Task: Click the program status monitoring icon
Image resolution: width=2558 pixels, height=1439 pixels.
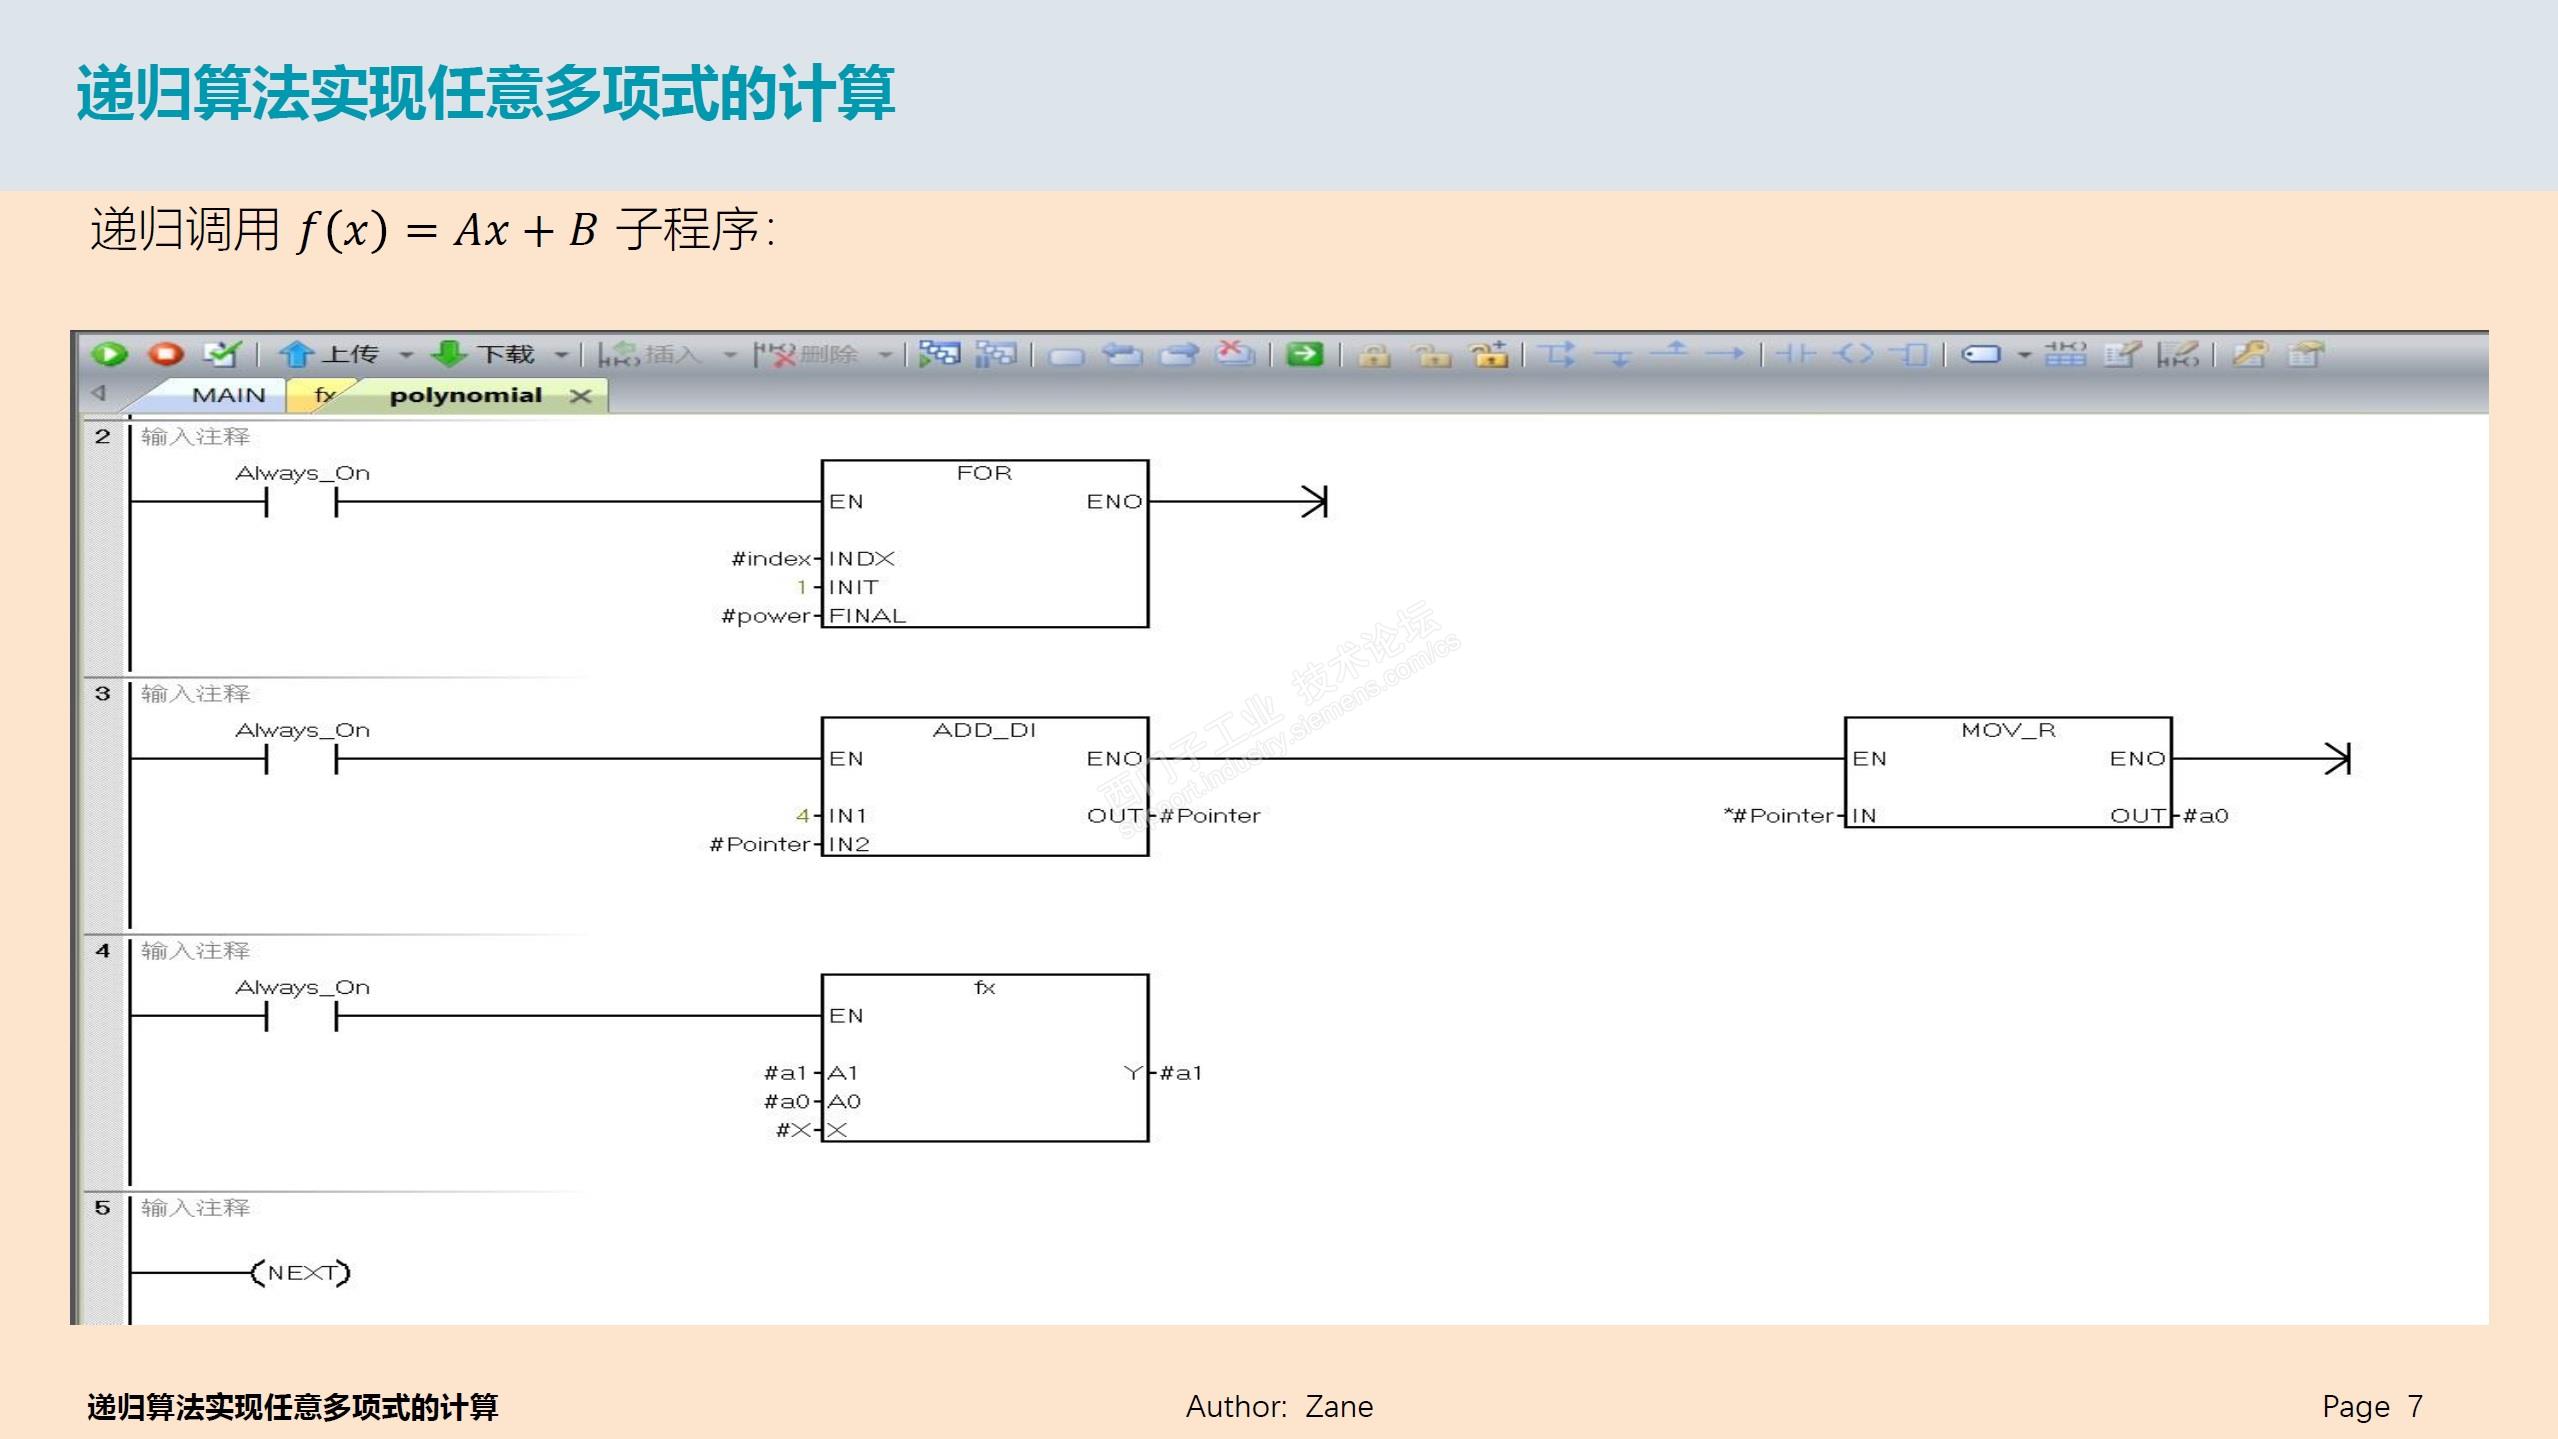Action: coord(938,354)
